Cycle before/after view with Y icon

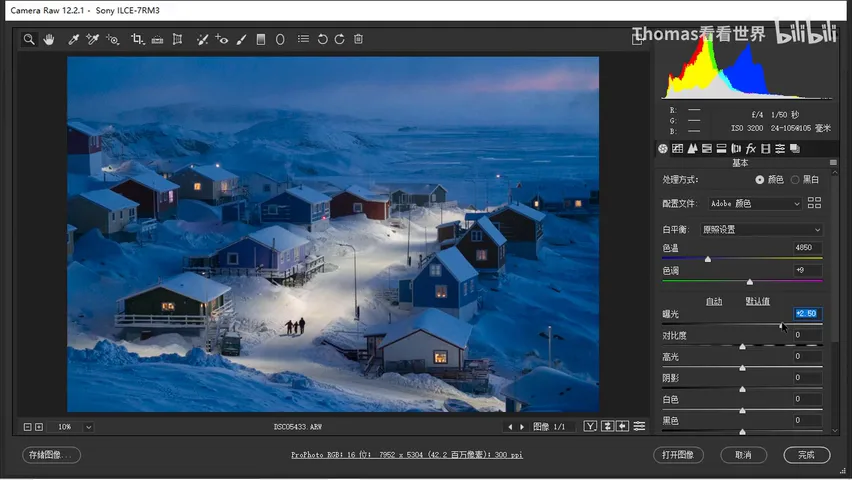click(590, 426)
